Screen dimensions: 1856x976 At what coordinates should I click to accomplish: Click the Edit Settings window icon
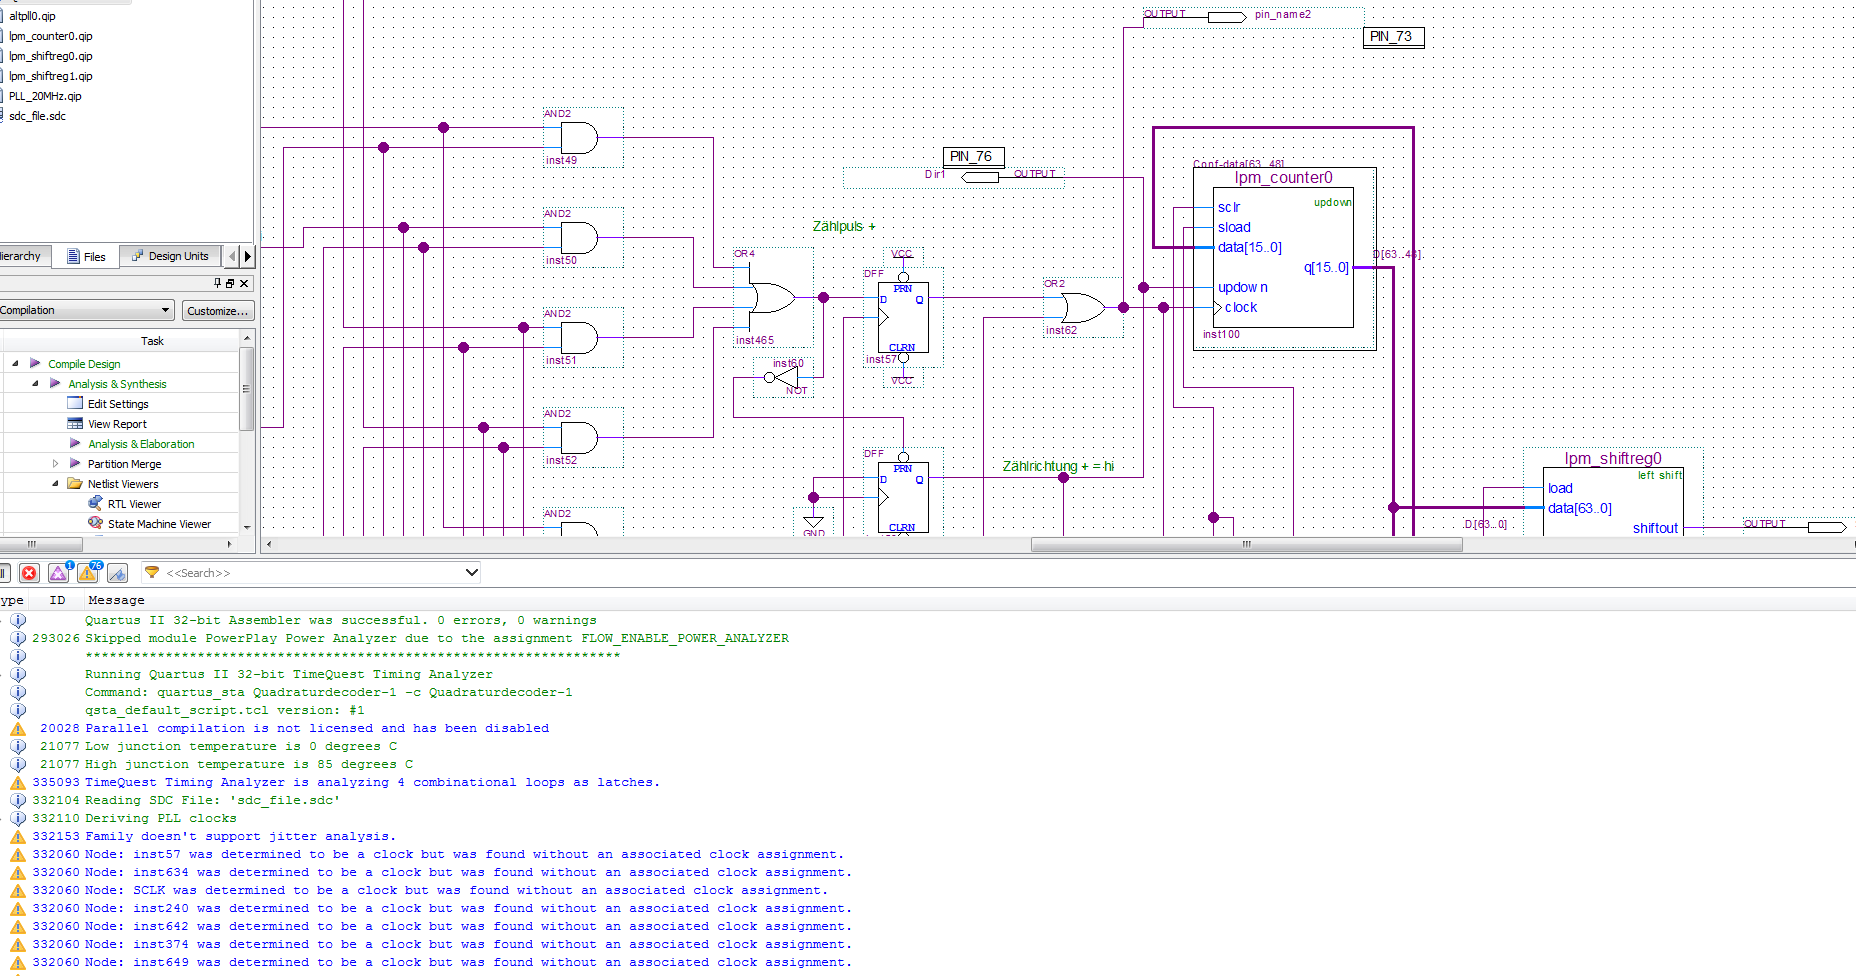[x=75, y=404]
